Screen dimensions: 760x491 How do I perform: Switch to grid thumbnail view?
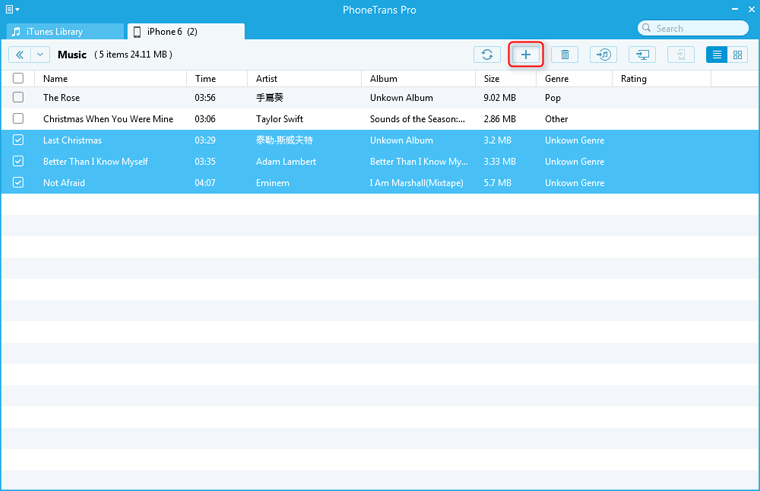pyautogui.click(x=738, y=55)
